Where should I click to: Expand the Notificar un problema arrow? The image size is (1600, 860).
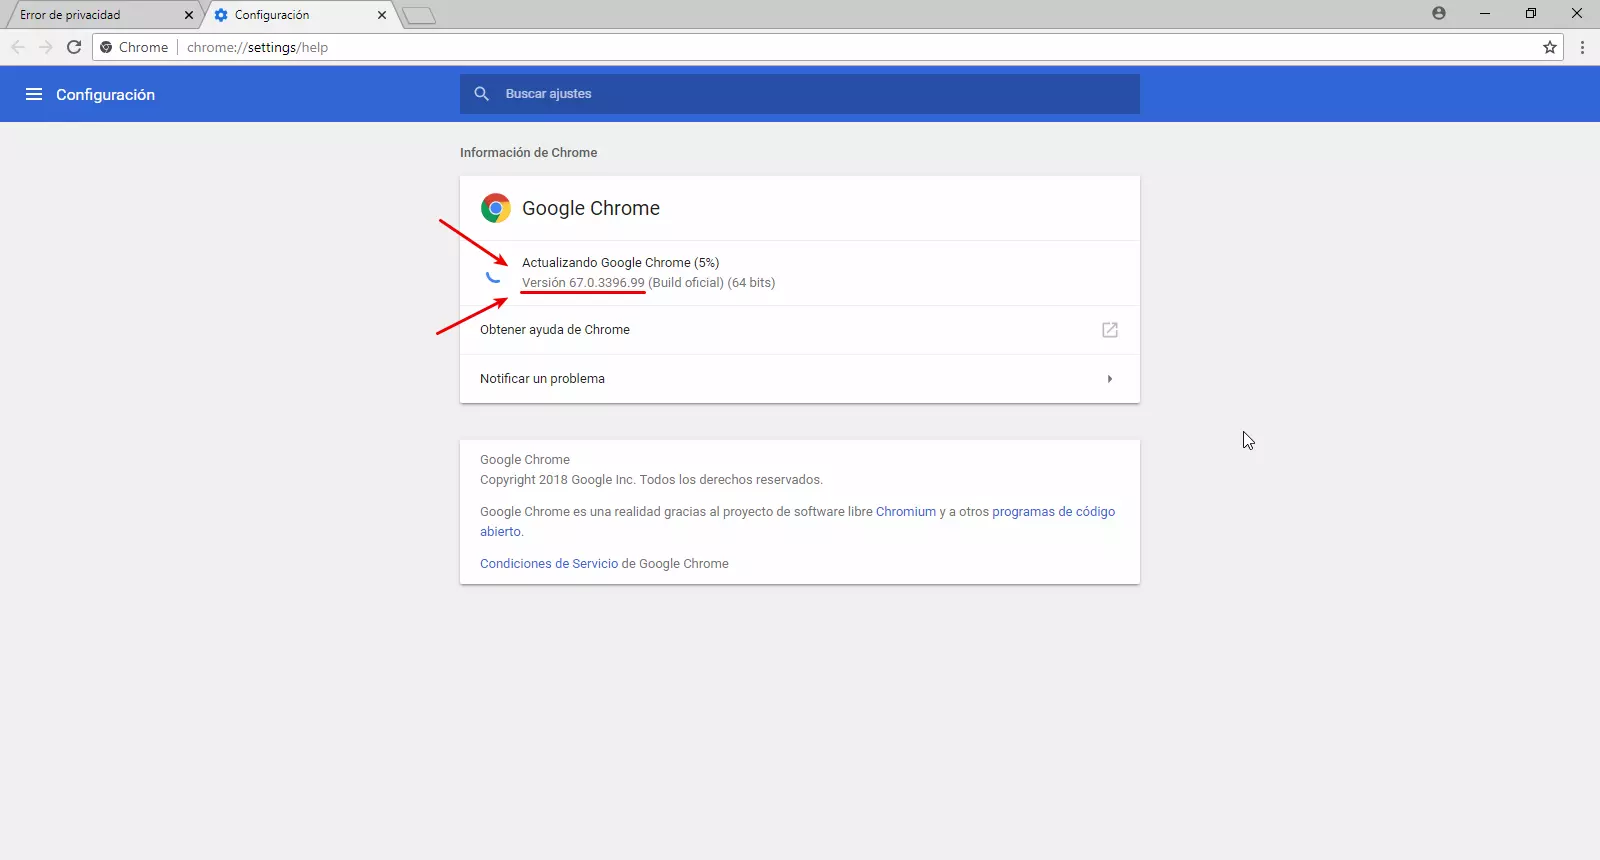(x=1109, y=379)
